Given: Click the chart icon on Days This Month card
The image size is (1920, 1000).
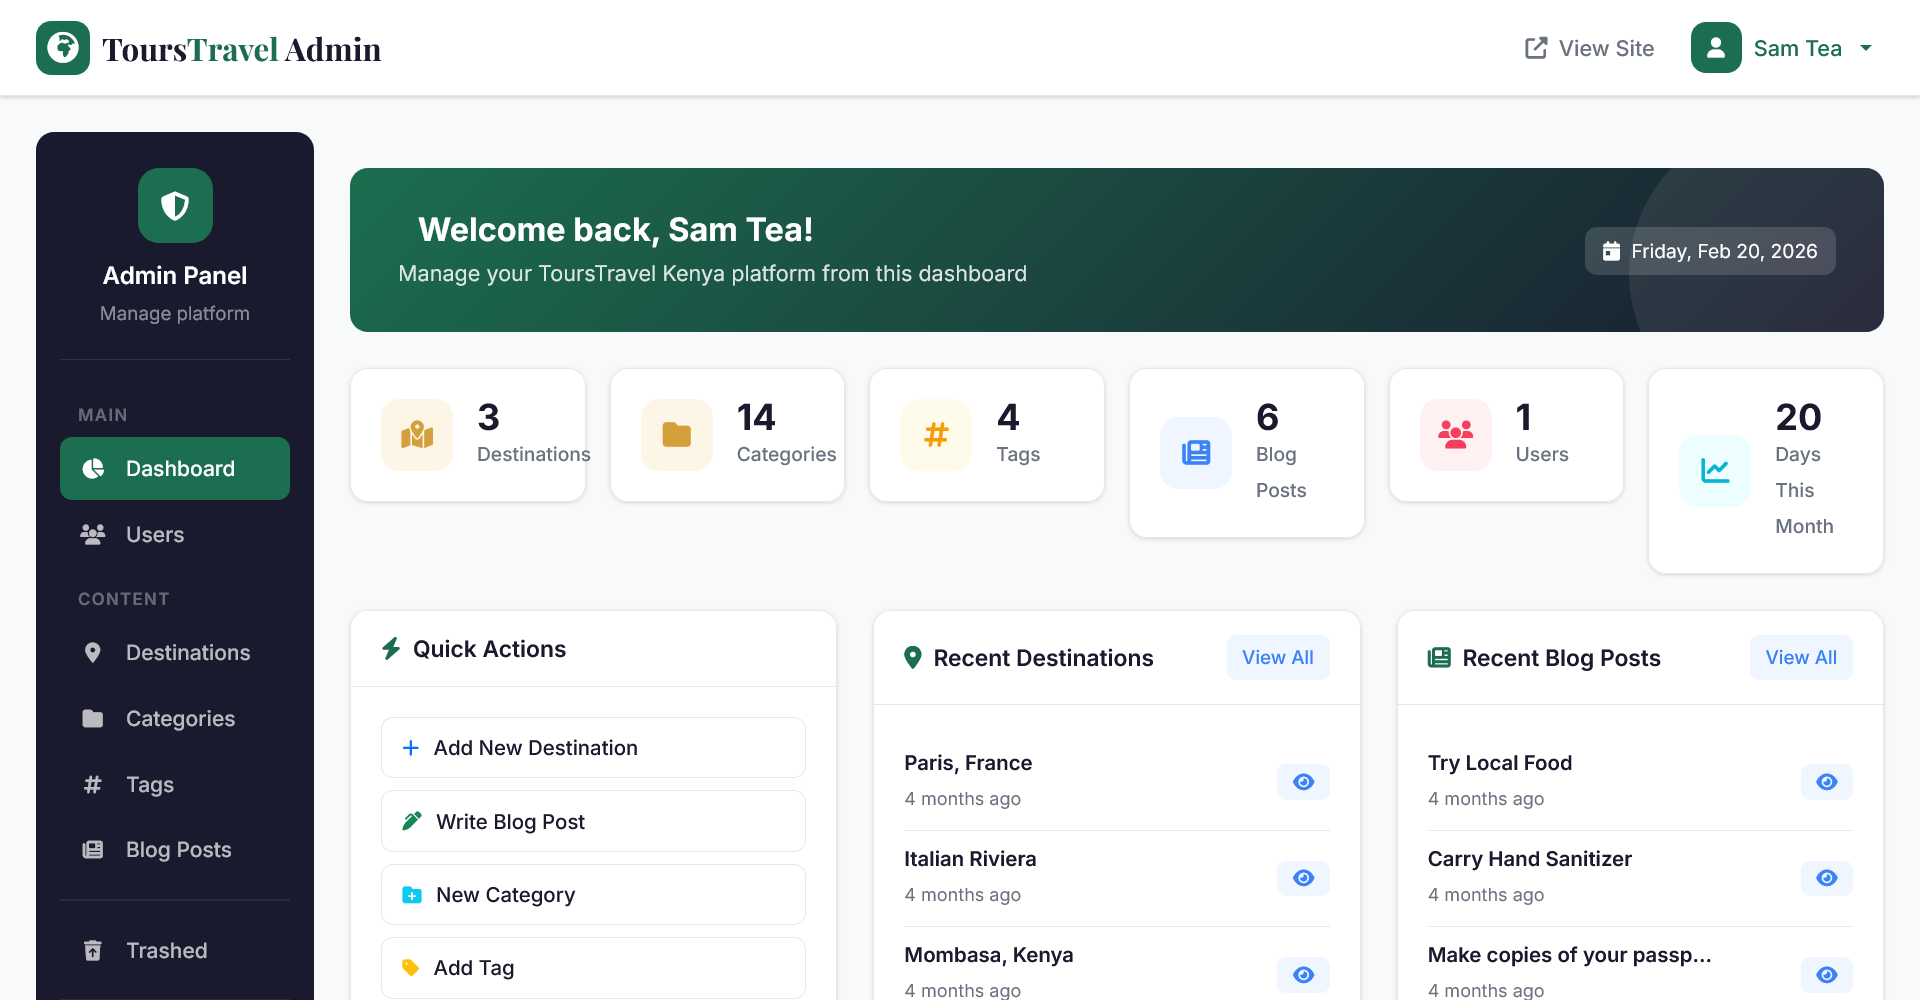Looking at the screenshot, I should click(1715, 471).
